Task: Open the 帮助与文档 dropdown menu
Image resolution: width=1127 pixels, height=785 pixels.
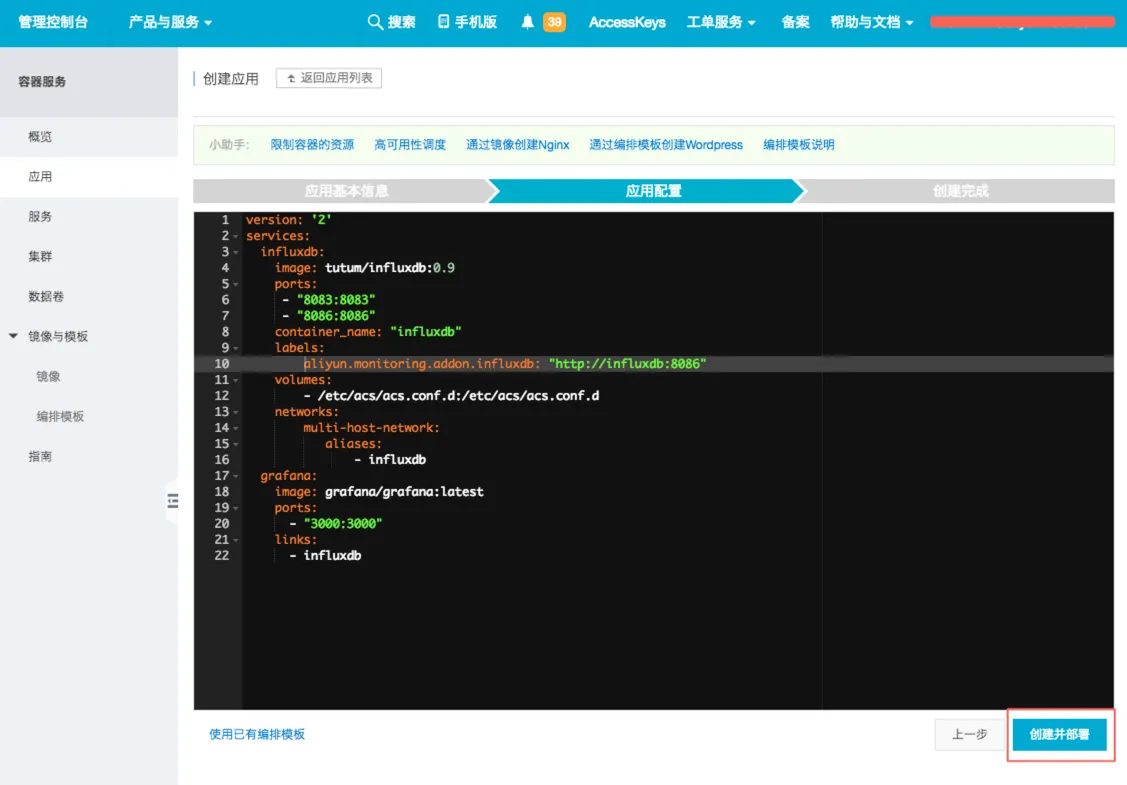Action: (872, 22)
